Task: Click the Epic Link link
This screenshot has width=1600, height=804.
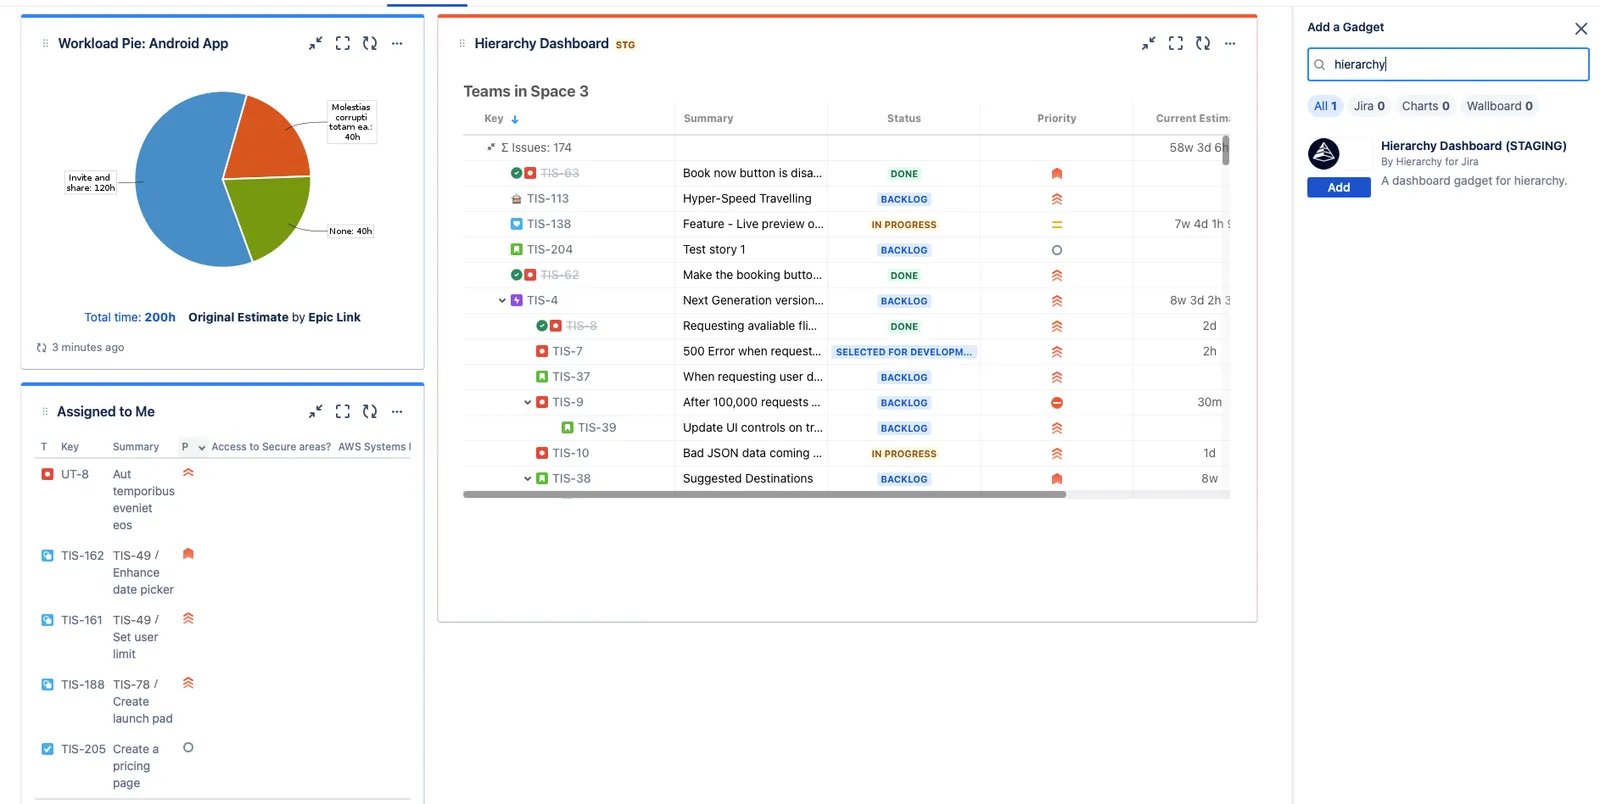Action: coord(334,317)
